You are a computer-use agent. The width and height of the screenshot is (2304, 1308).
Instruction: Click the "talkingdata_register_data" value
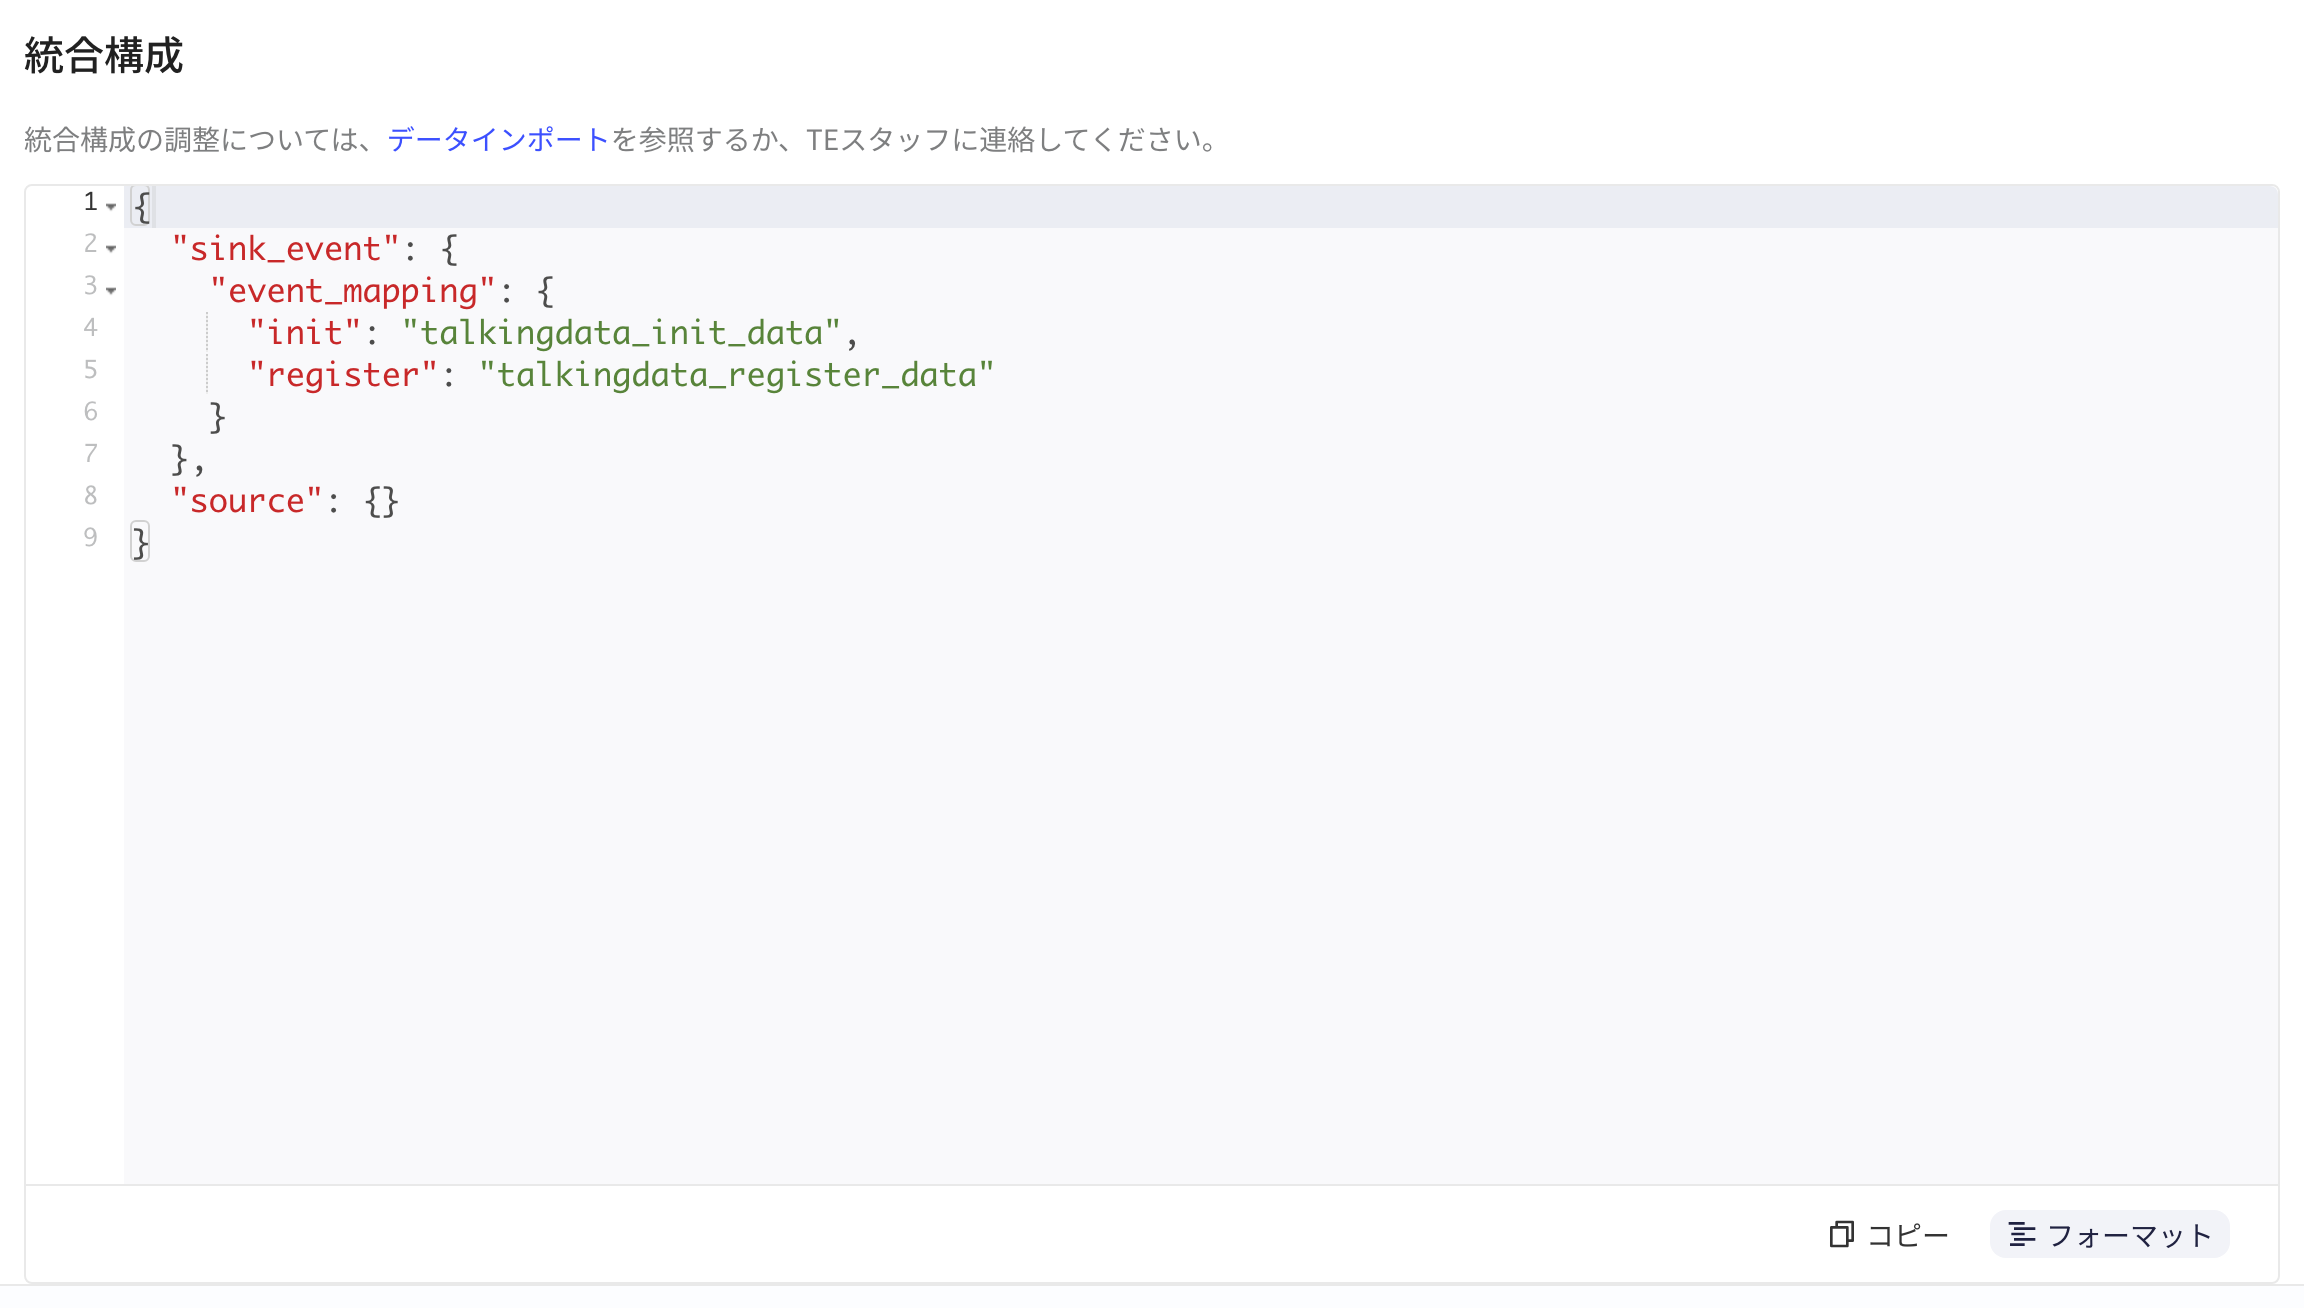click(x=737, y=375)
